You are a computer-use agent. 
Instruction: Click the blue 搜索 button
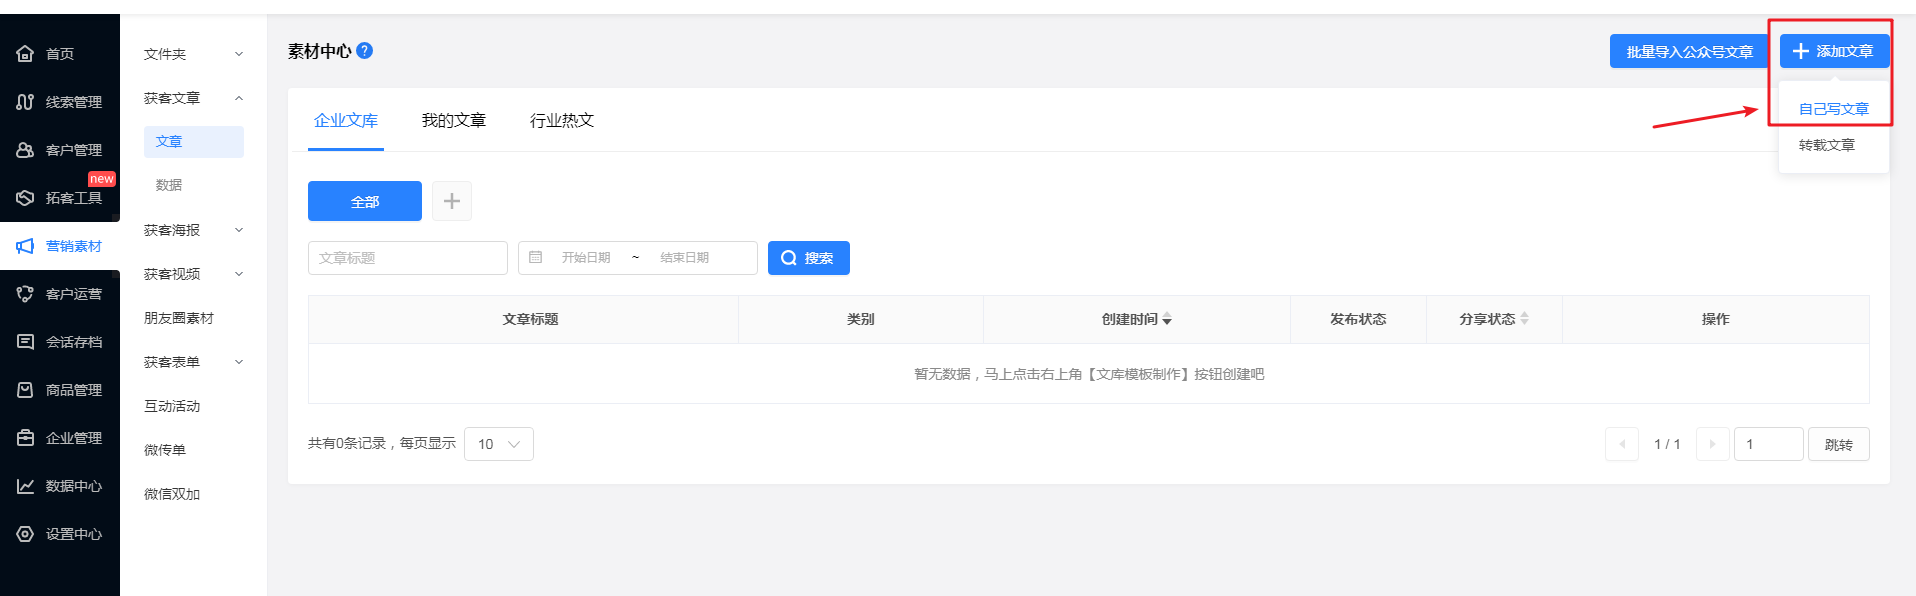(x=809, y=258)
